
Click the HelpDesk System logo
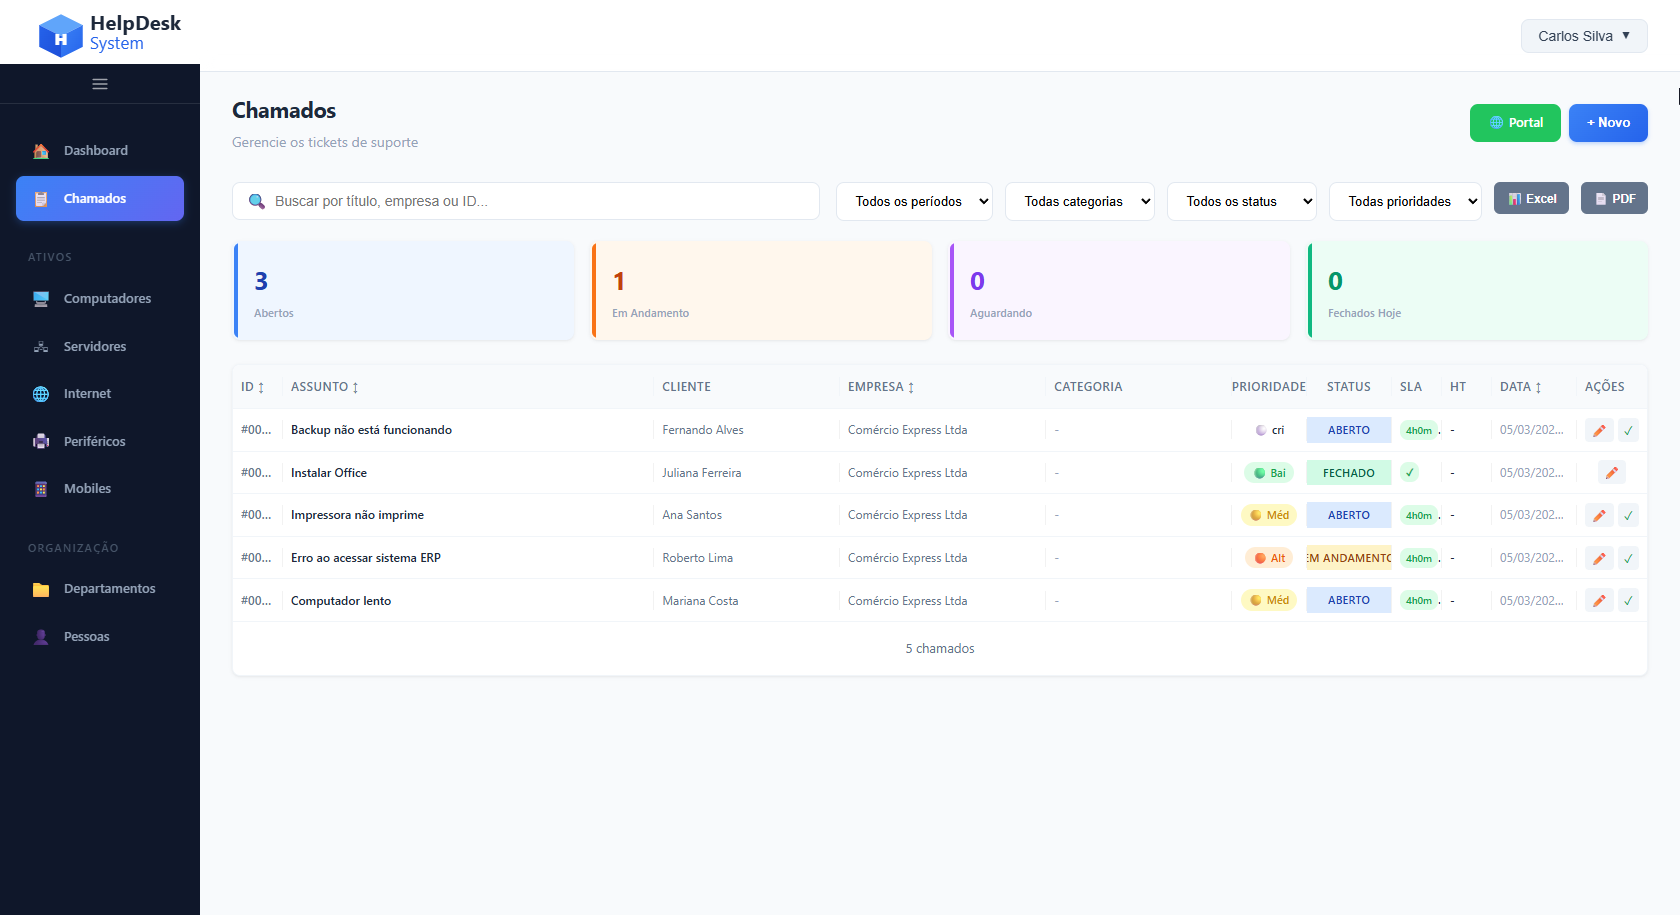pos(109,35)
